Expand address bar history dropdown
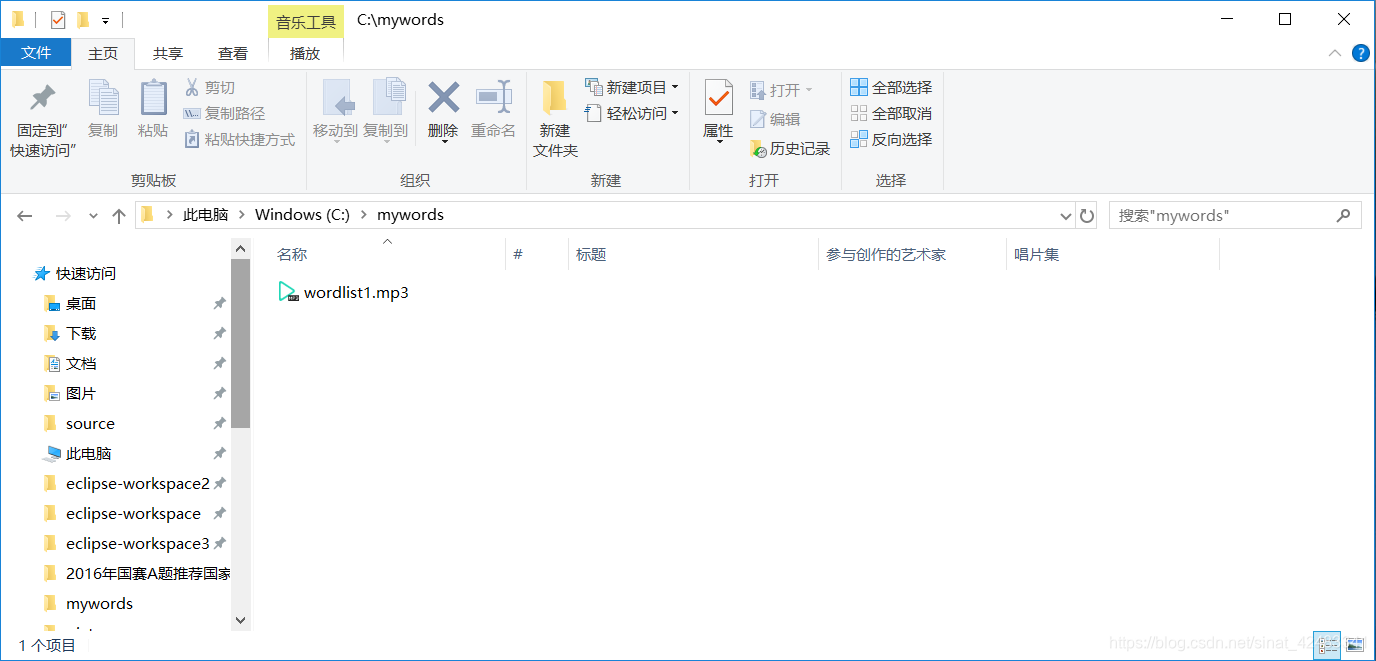This screenshot has height=661, width=1376. click(x=1065, y=215)
